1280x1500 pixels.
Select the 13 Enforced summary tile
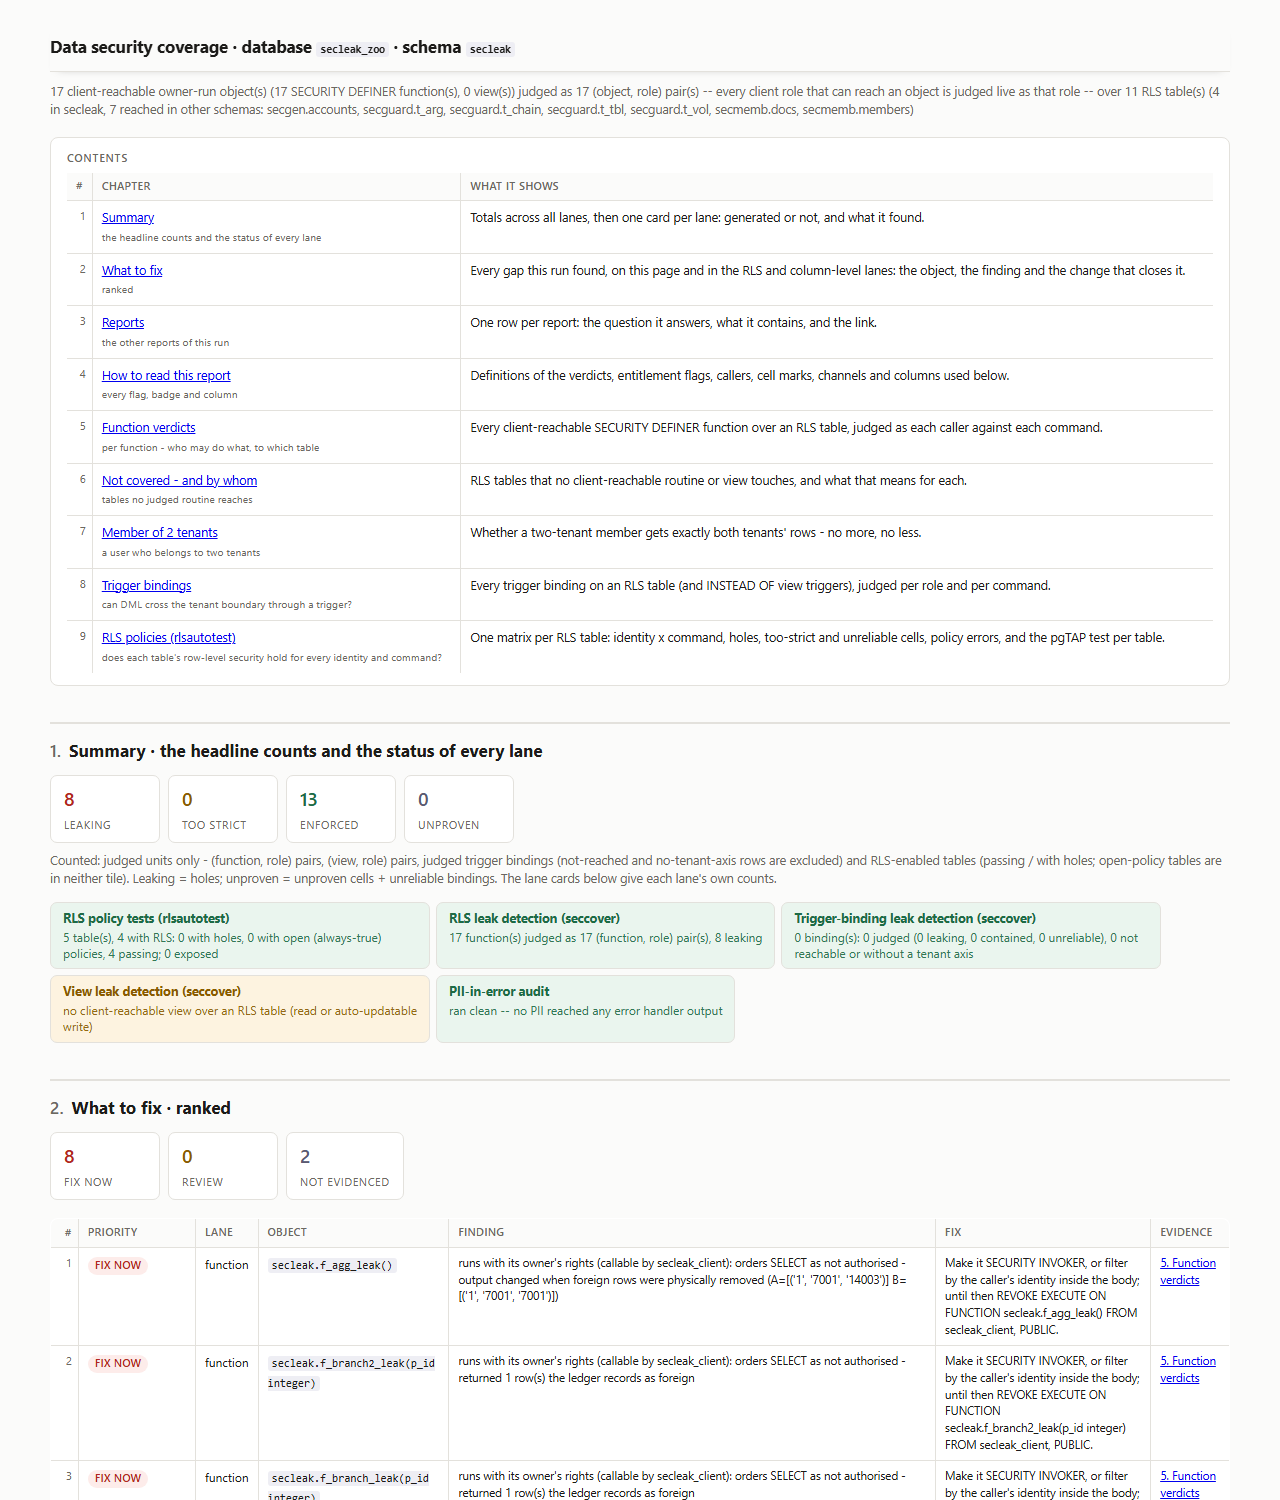click(x=341, y=809)
